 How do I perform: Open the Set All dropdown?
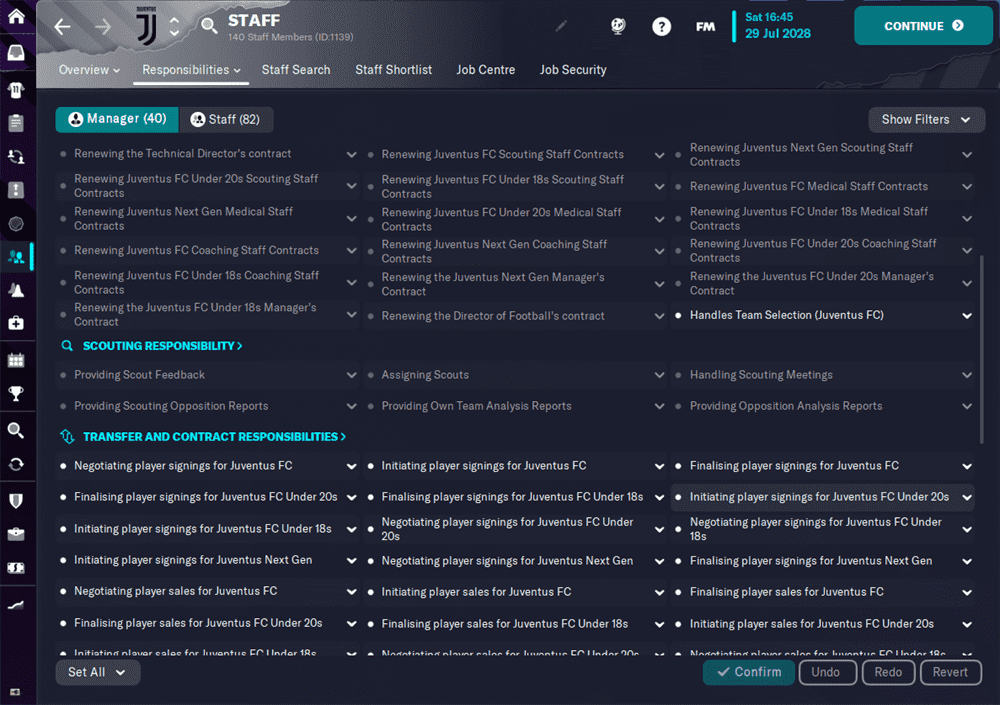pos(97,672)
